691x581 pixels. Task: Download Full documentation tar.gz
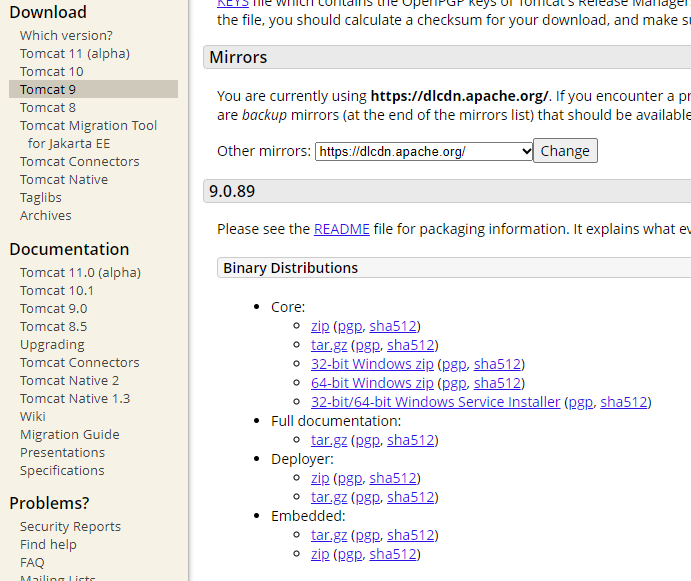[x=329, y=440]
